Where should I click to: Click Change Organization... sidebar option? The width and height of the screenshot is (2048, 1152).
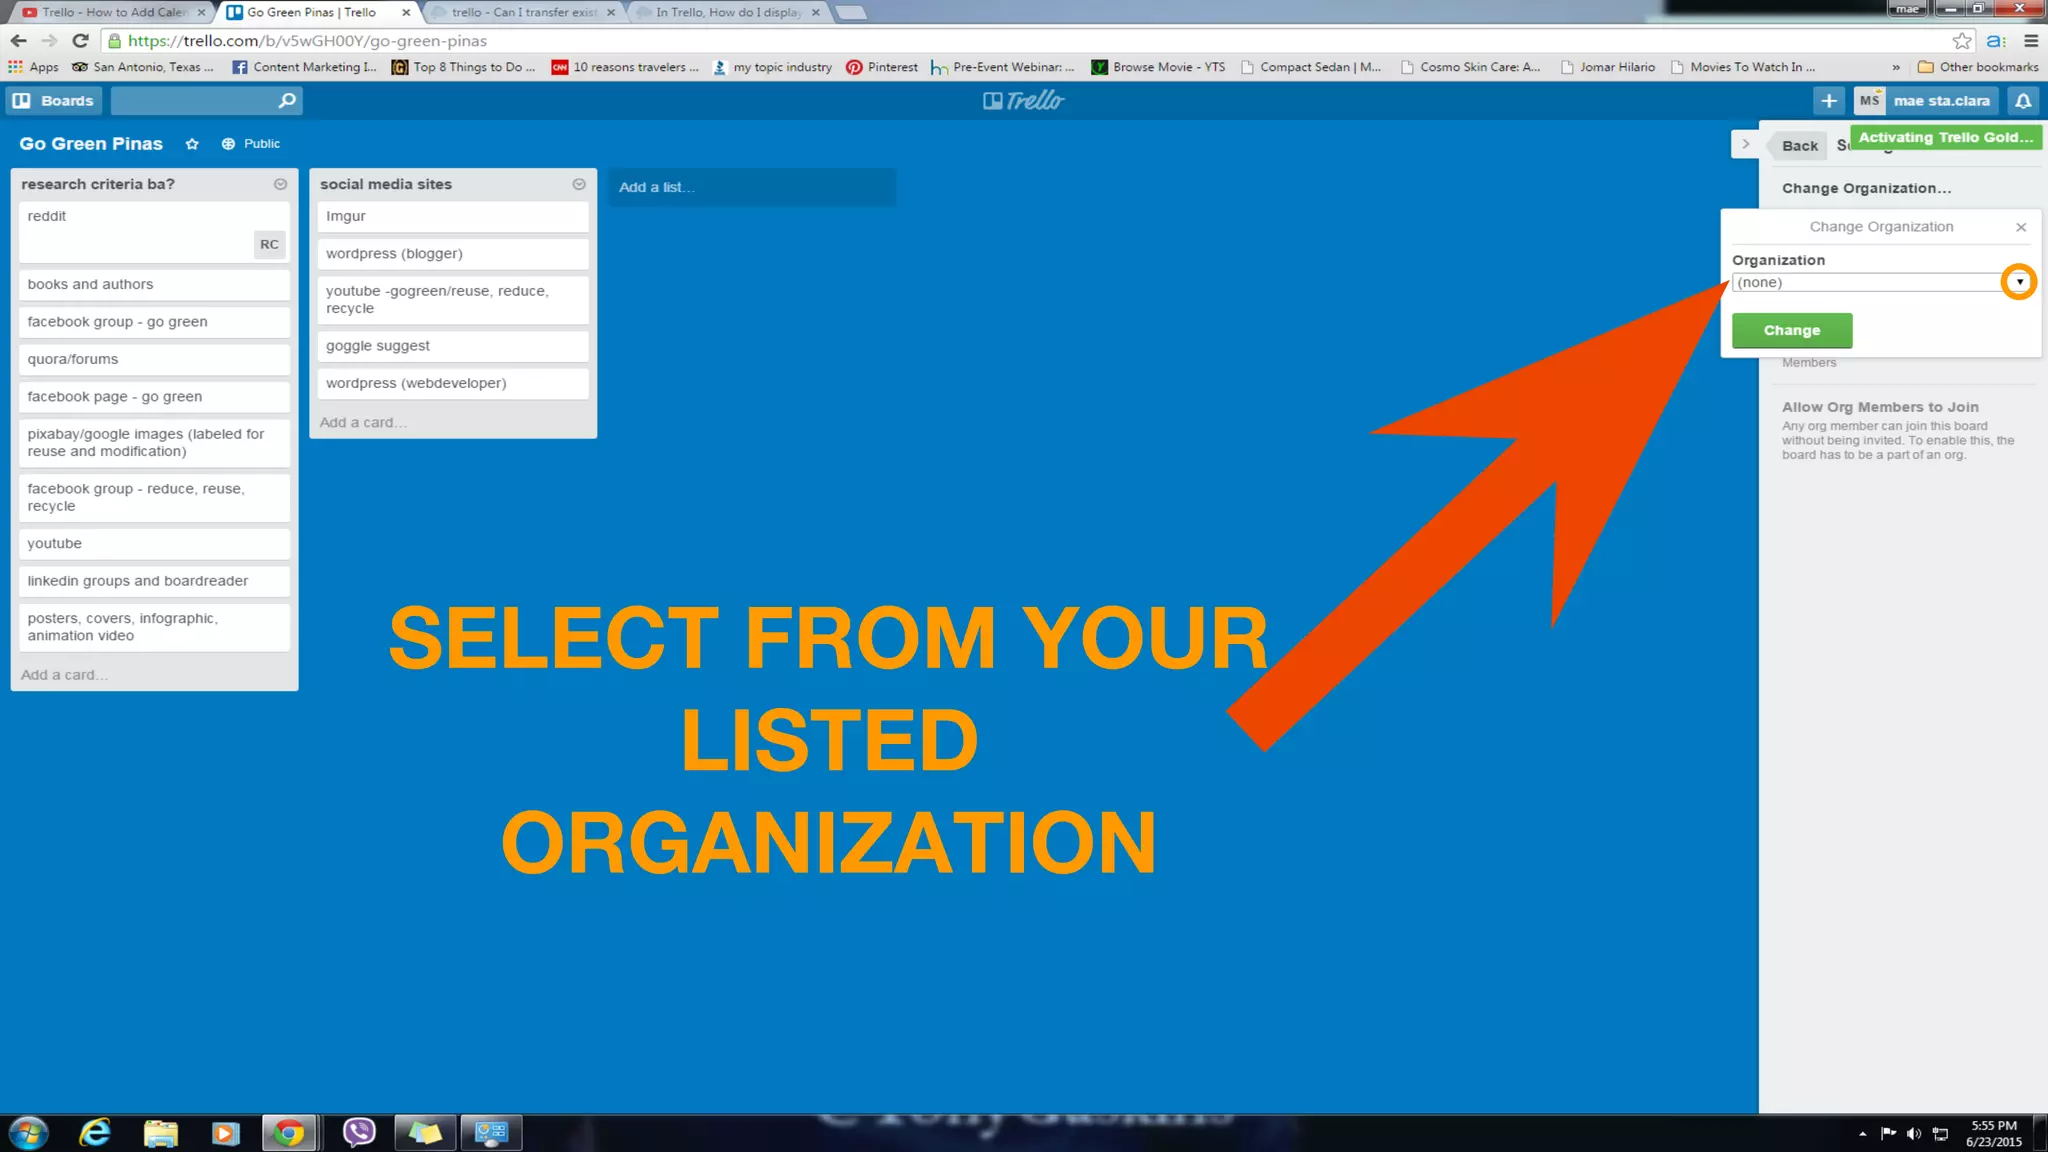1866,188
